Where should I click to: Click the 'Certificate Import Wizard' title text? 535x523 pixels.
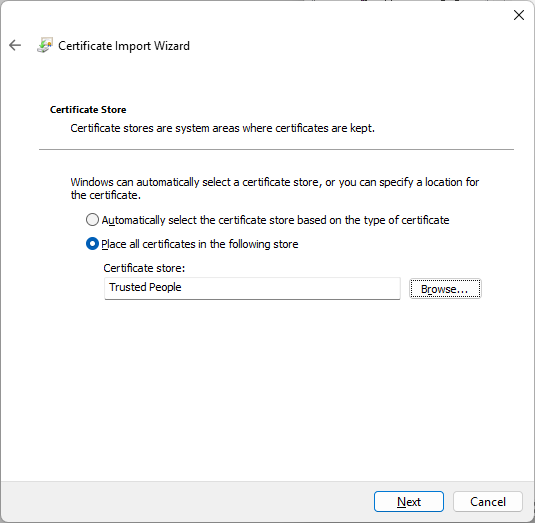(124, 46)
